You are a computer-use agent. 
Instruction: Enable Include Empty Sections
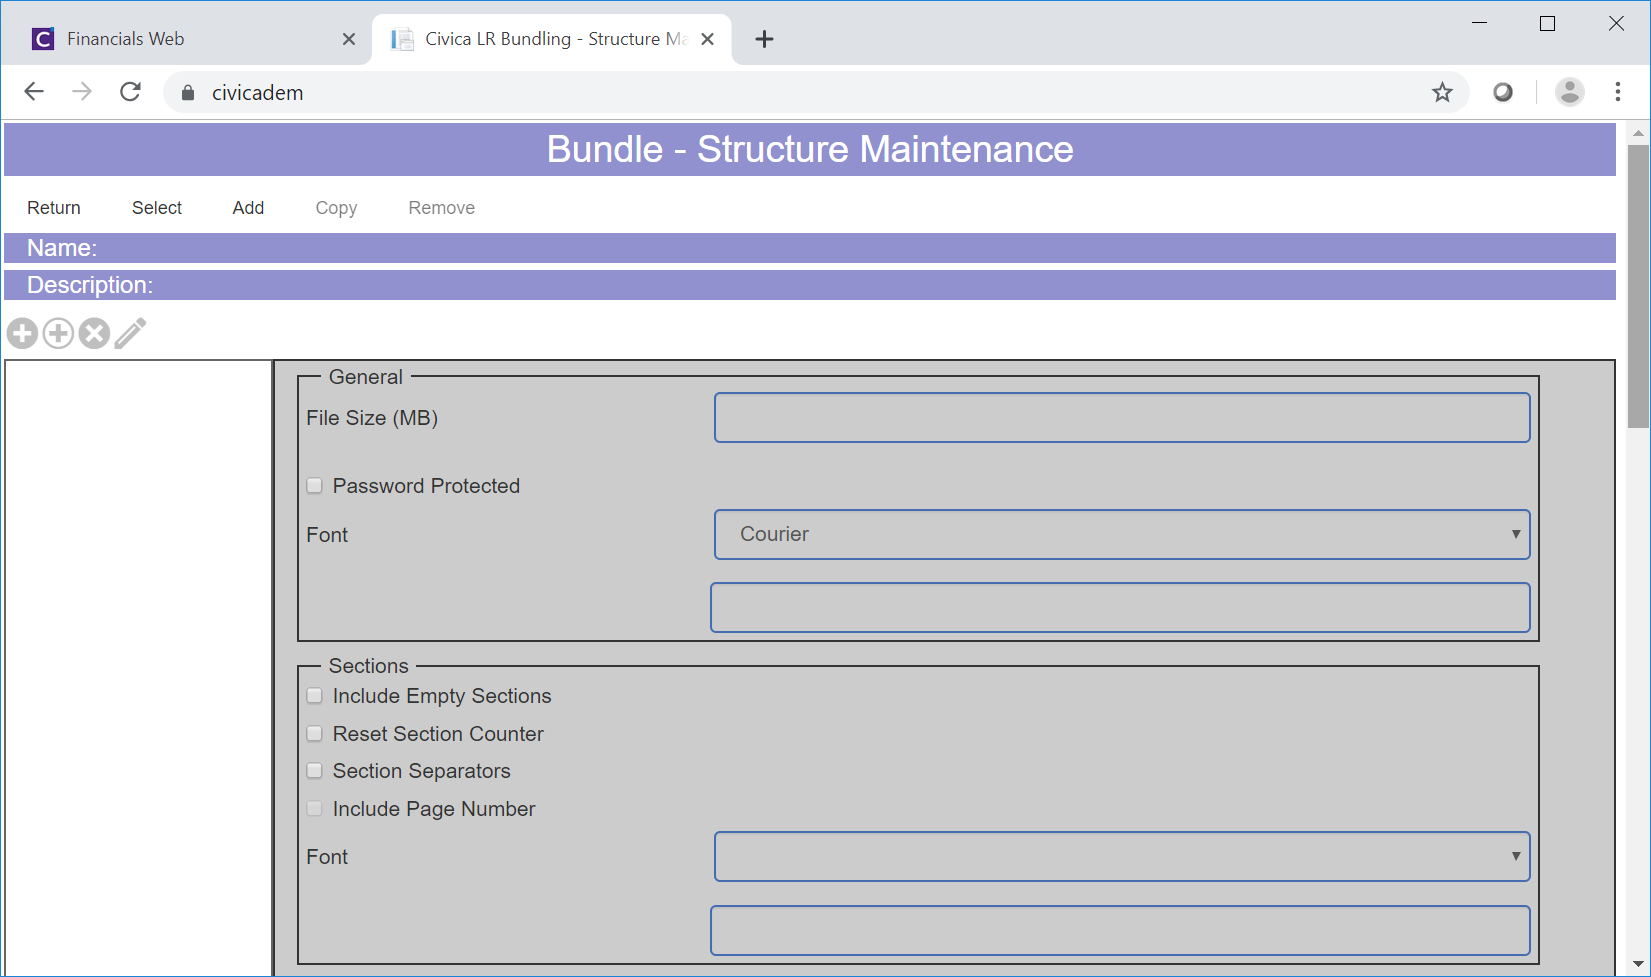[x=315, y=696]
